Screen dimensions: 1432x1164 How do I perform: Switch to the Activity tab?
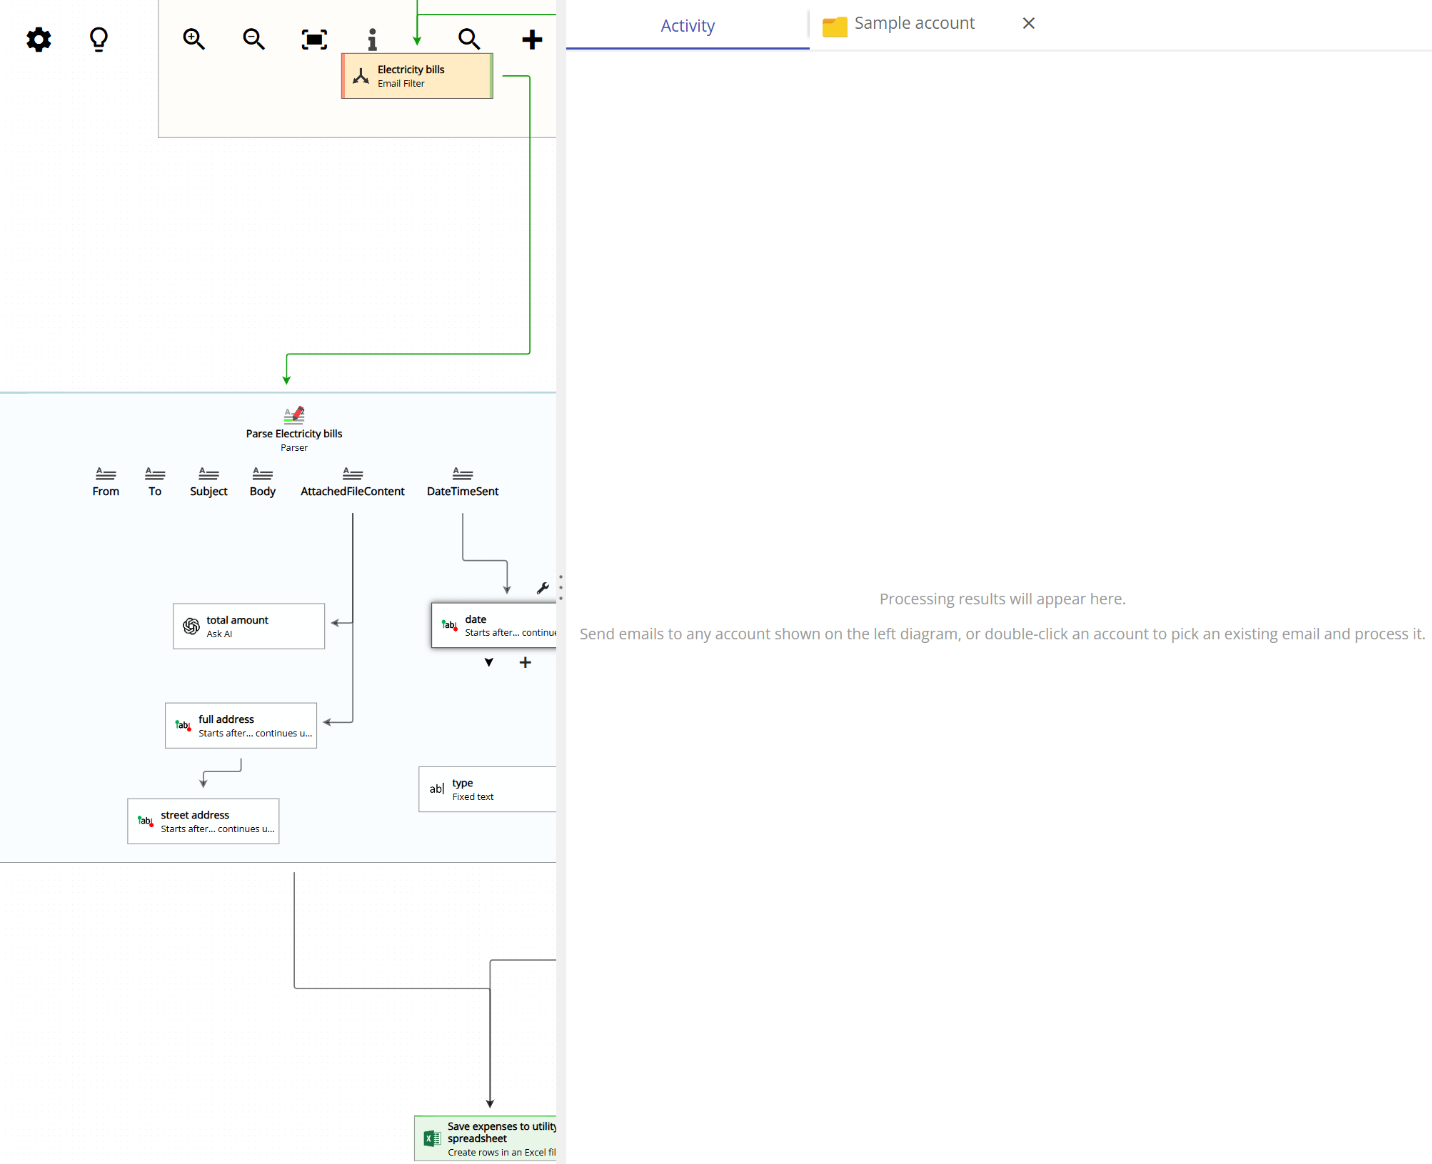[687, 25]
